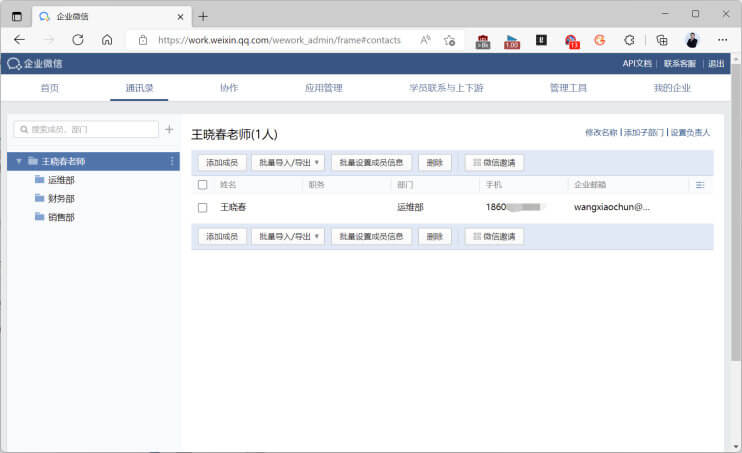This screenshot has width=742, height=453.
Task: Click the top 删除 button
Action: 434,162
